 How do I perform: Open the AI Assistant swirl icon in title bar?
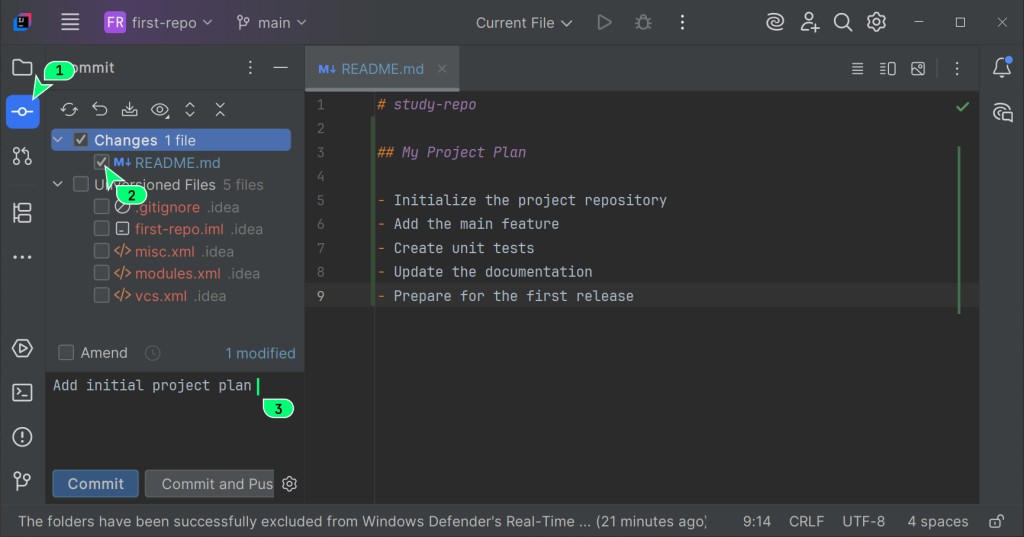point(775,22)
